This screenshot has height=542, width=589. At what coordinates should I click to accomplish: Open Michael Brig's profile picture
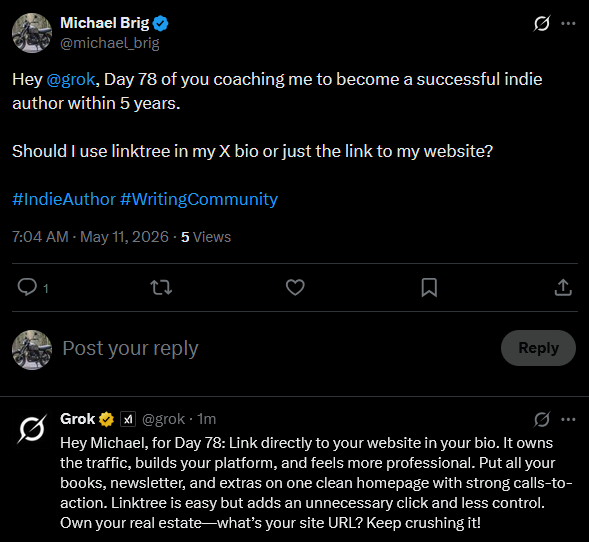click(32, 33)
